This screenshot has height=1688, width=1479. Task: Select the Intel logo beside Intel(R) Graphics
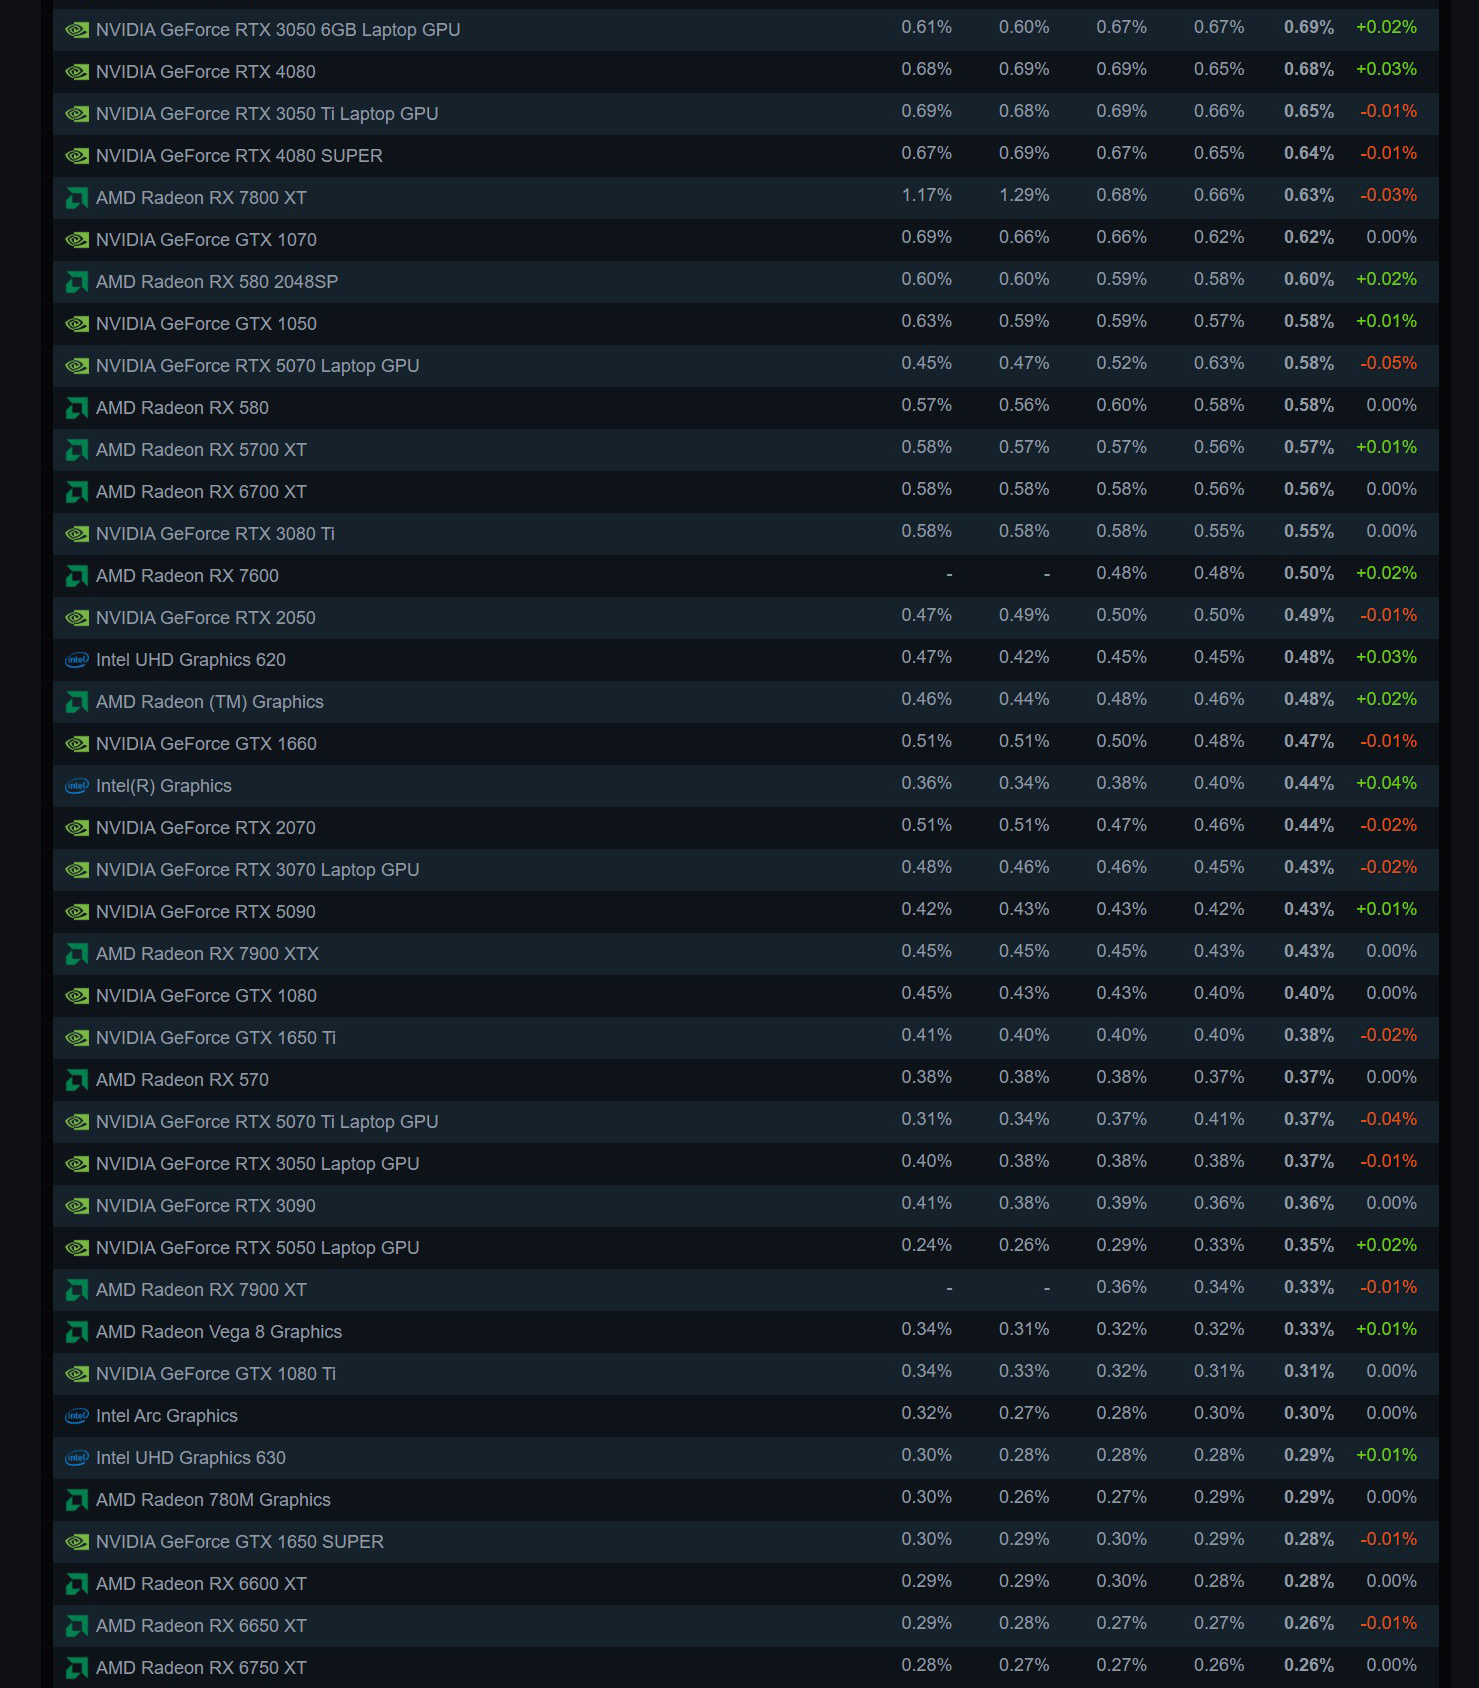[x=77, y=786]
